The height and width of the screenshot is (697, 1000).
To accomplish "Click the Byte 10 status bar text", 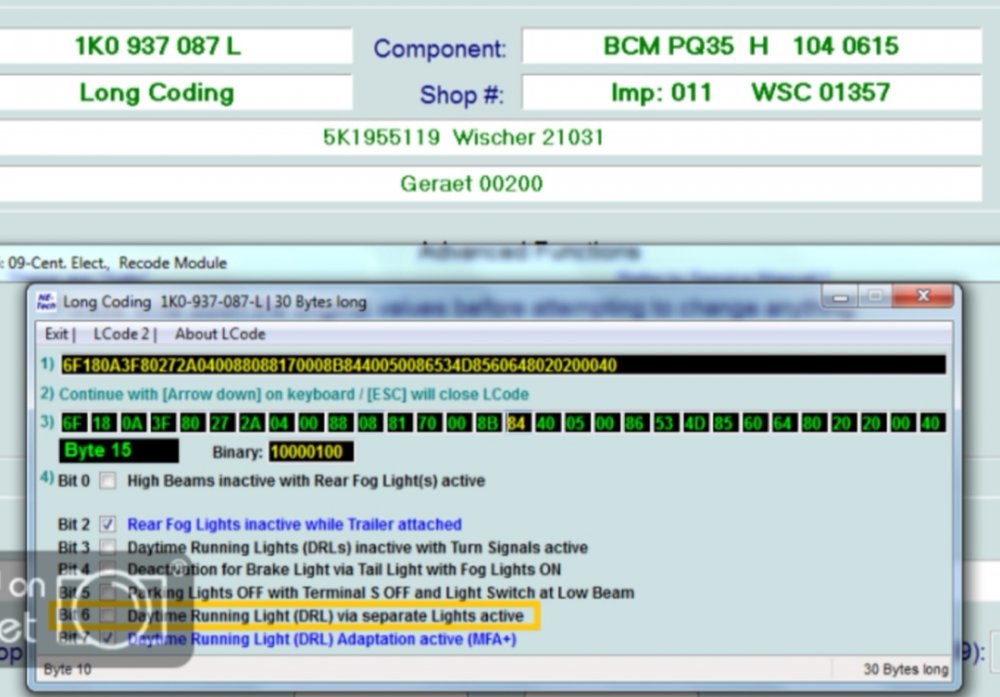I will click(x=67, y=670).
